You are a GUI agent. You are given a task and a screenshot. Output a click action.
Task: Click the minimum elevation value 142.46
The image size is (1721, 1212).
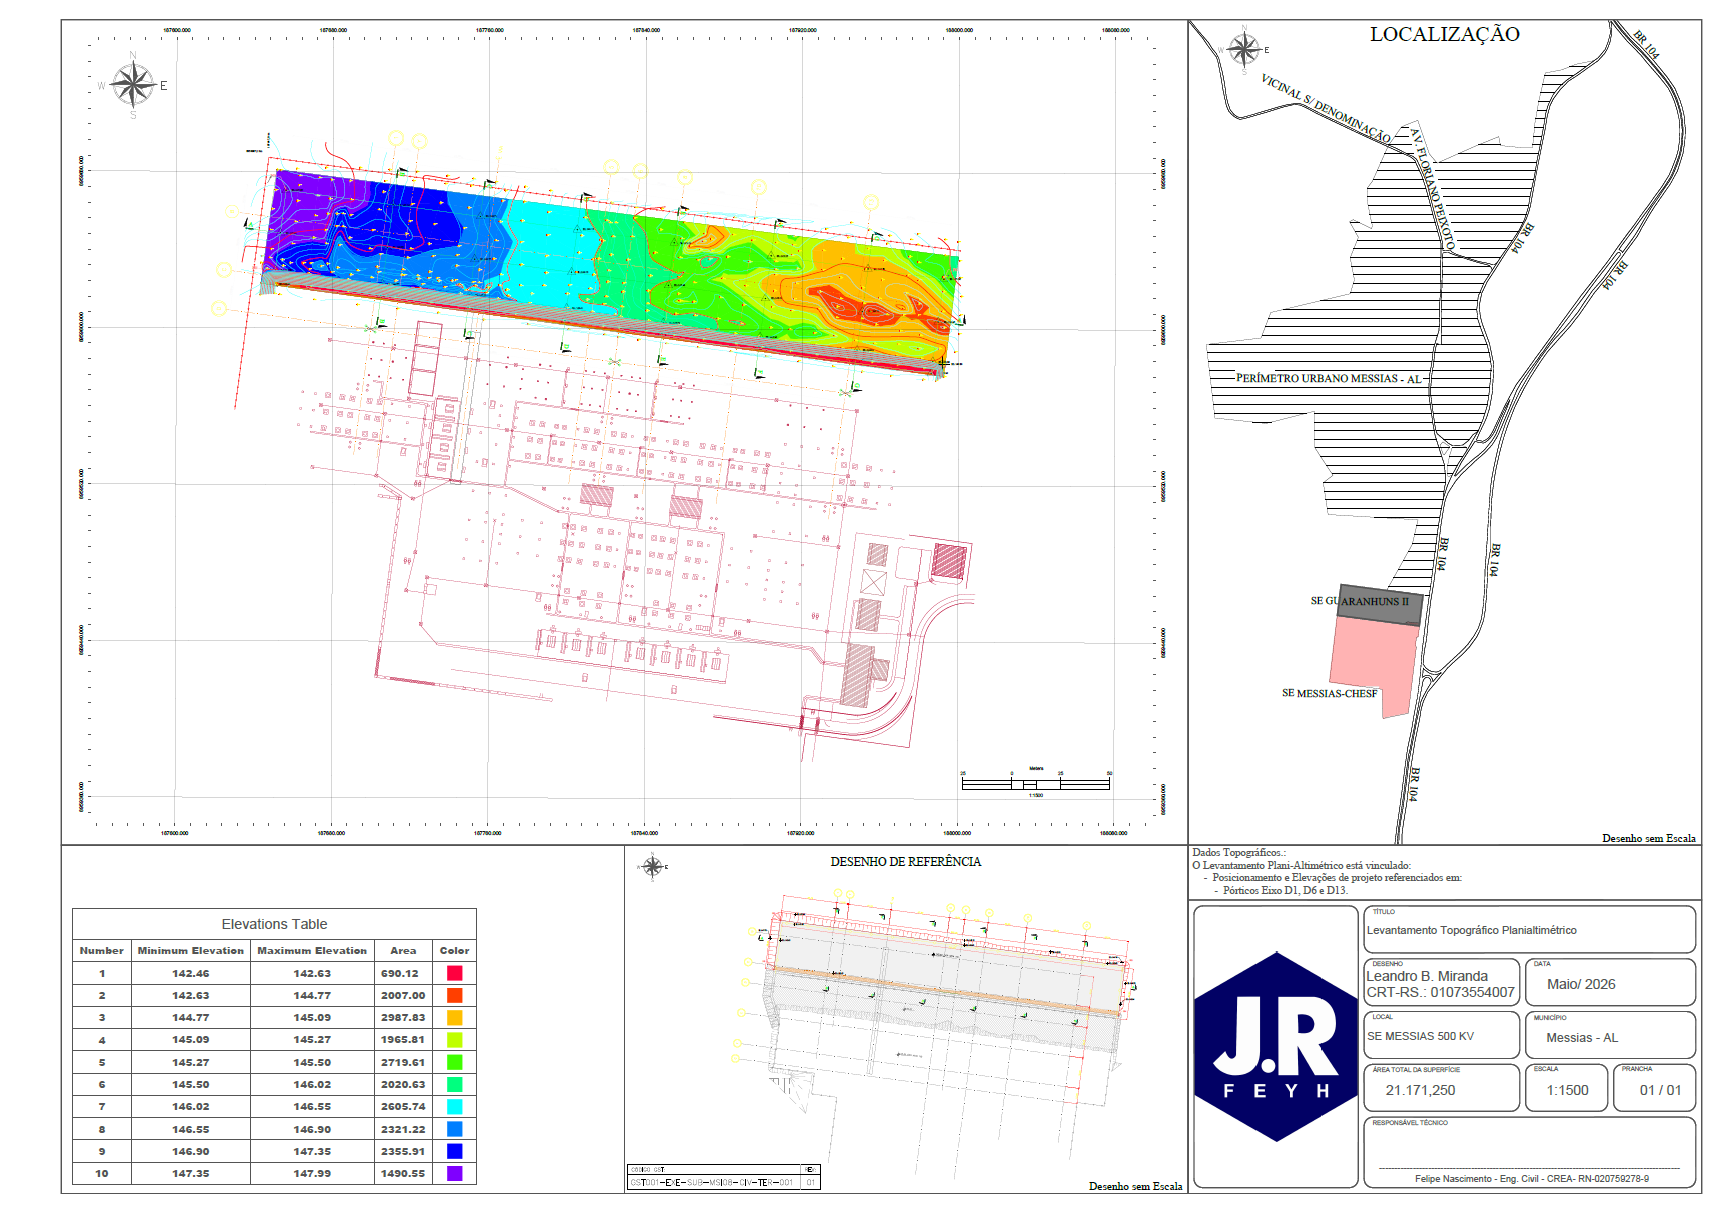point(190,973)
